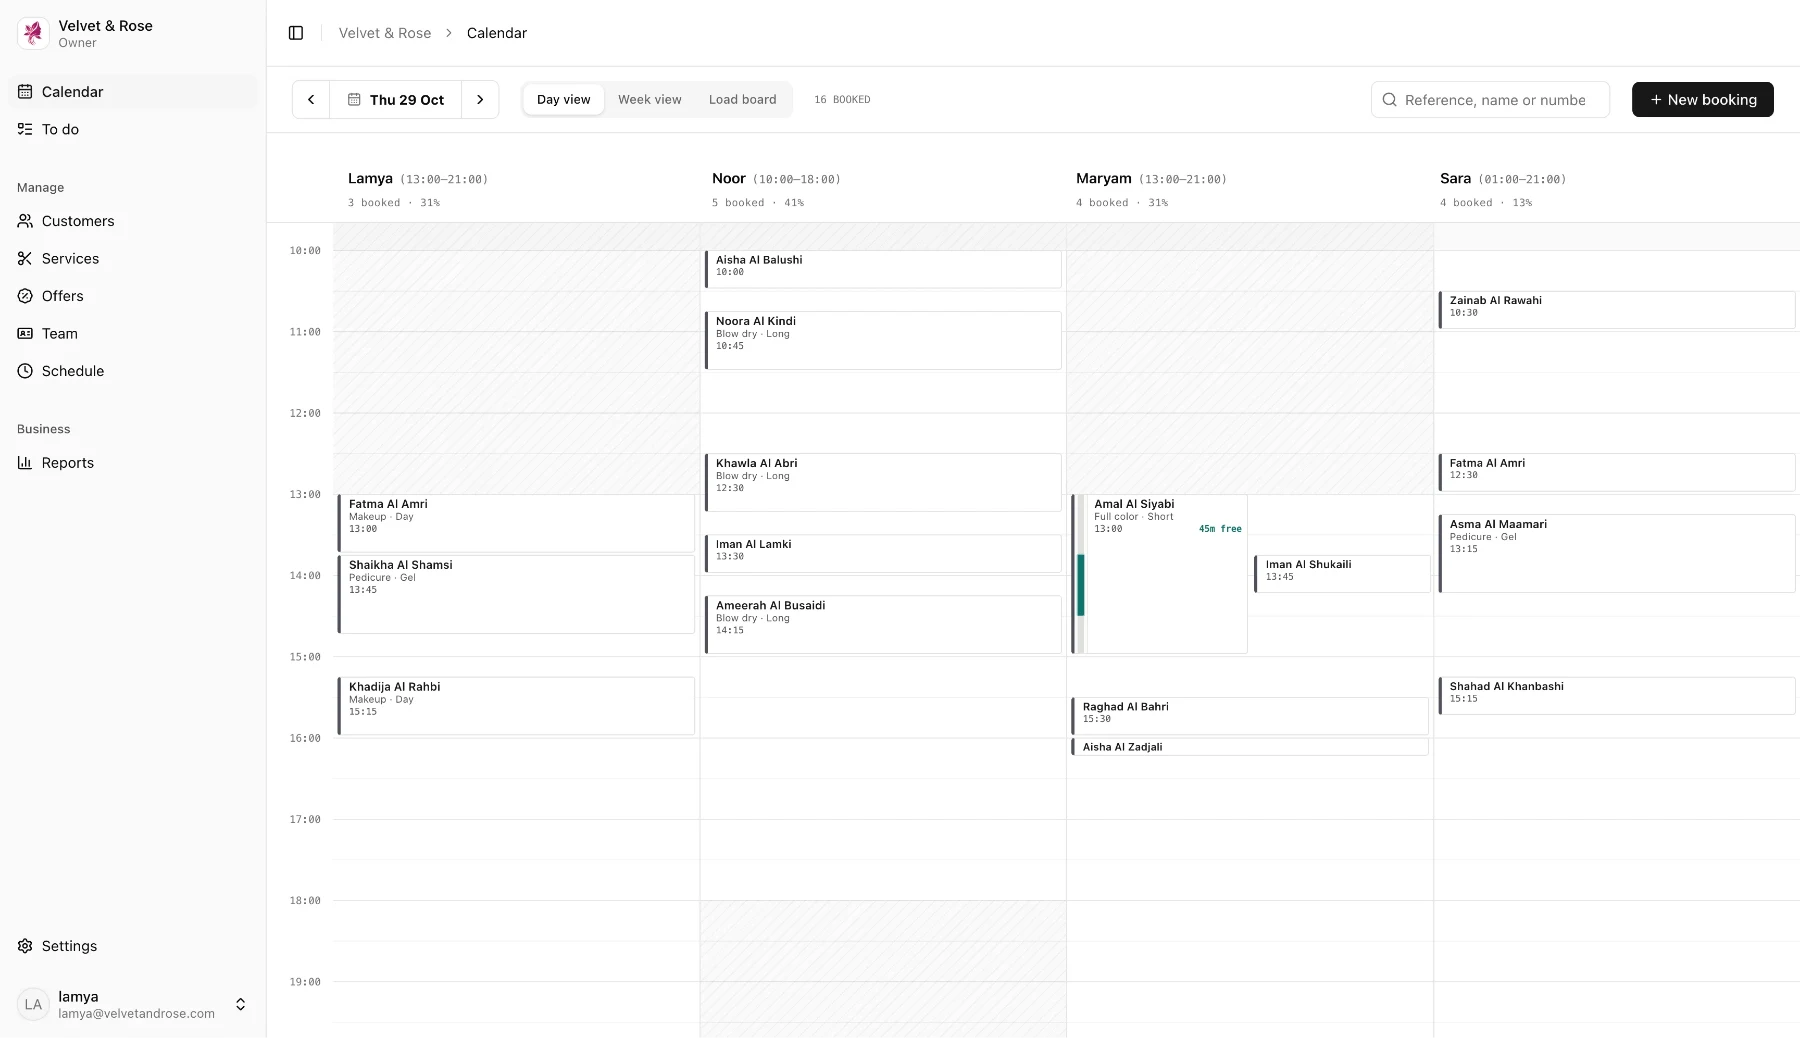Click the search magnifier icon
The height and width of the screenshot is (1038, 1800).
point(1389,100)
